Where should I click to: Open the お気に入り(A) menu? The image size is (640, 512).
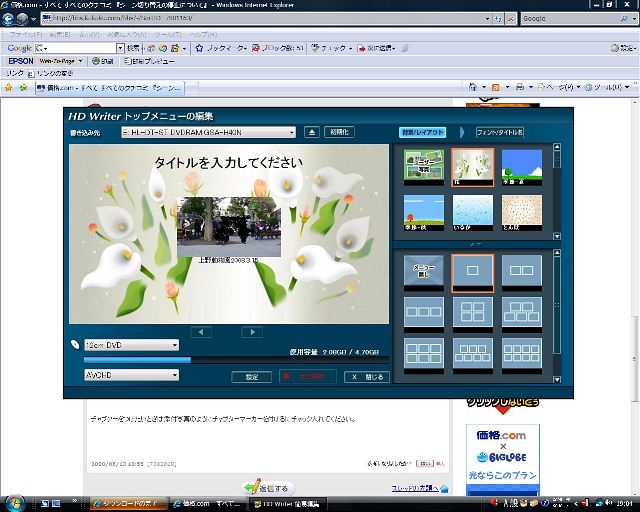click(127, 35)
